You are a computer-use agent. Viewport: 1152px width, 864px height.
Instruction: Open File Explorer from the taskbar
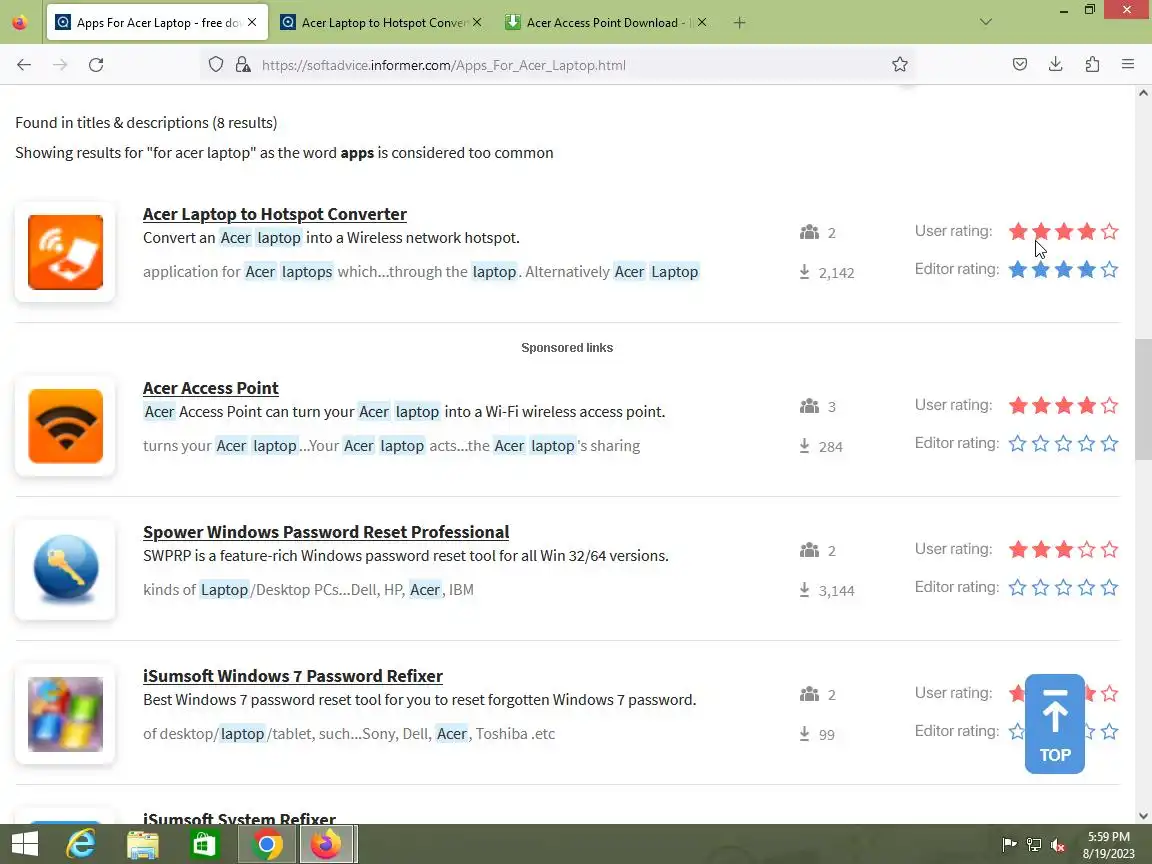coord(143,844)
